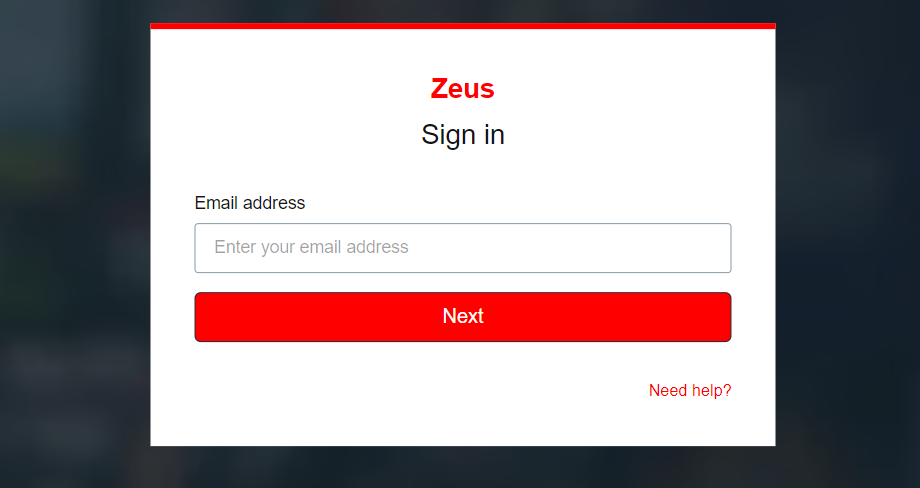The image size is (920, 488).
Task: Click the blurred background right of the dialog
Action: tap(847, 244)
